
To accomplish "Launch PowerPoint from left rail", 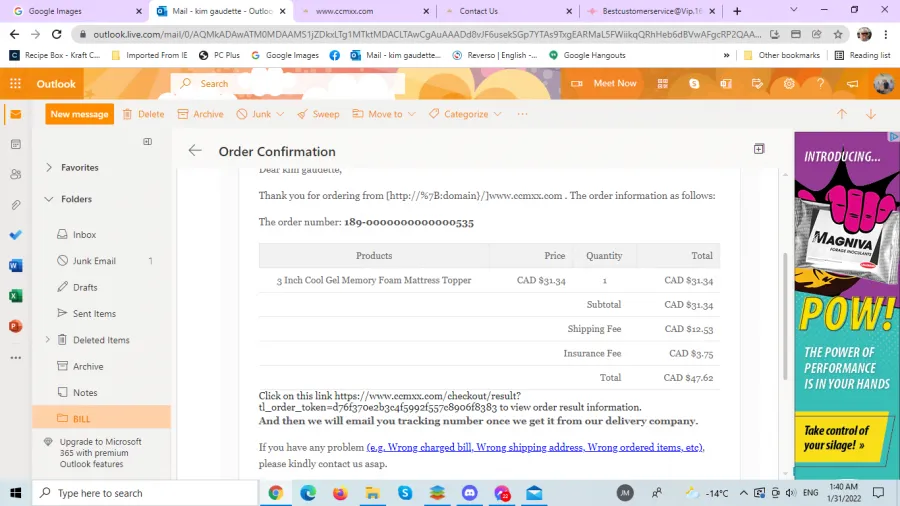I will click(15, 326).
